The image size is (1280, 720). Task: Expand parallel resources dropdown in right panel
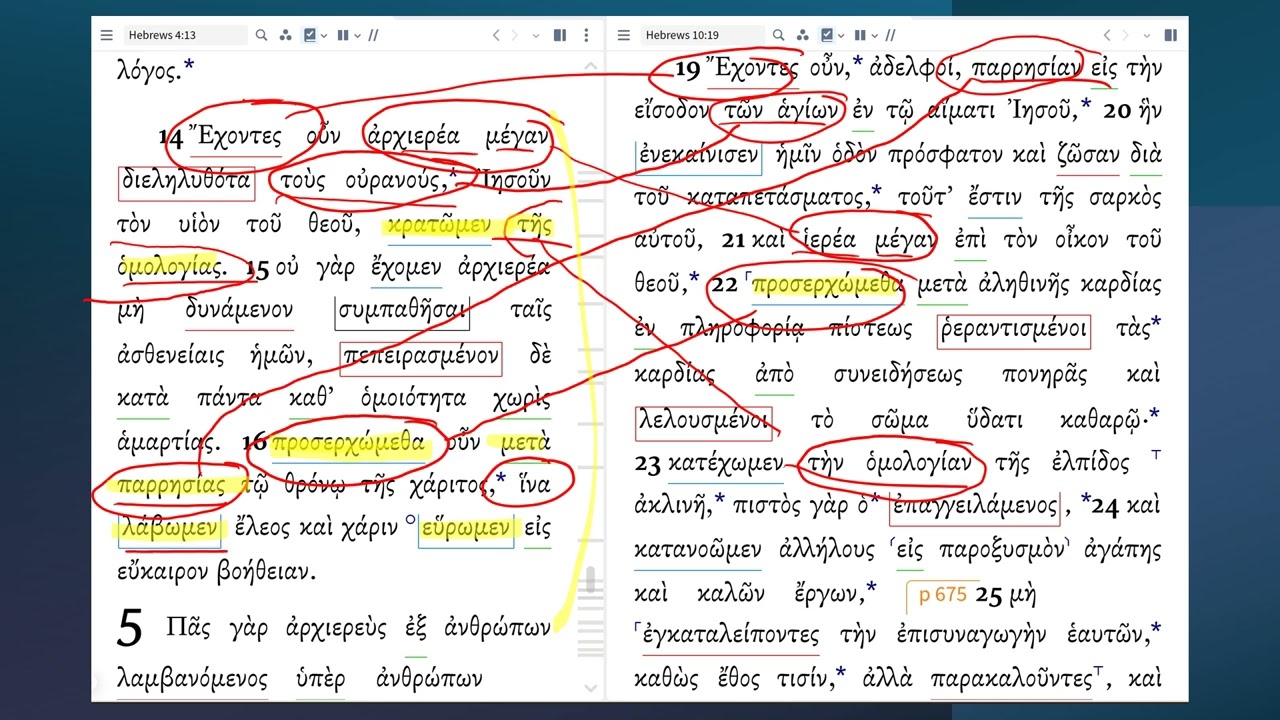[x=874, y=36]
